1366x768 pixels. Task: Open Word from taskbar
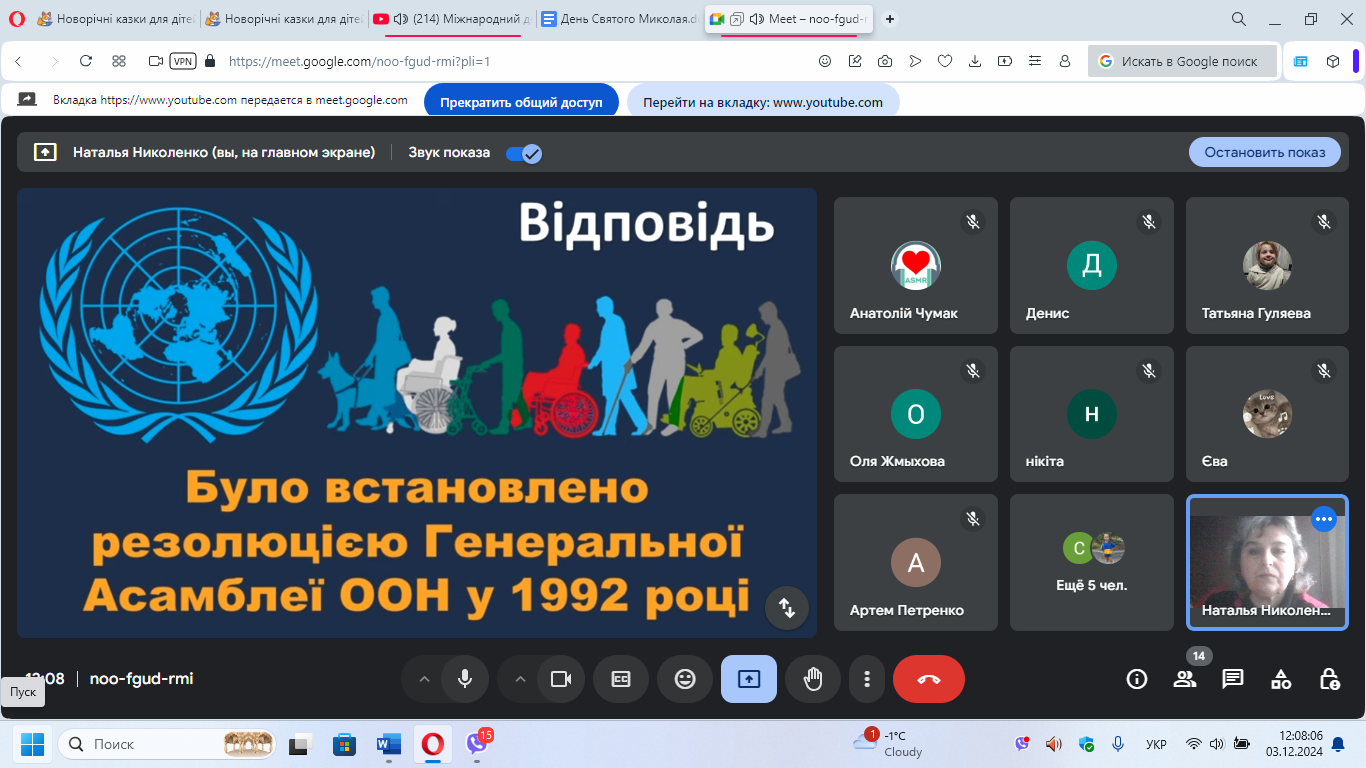[x=388, y=744]
